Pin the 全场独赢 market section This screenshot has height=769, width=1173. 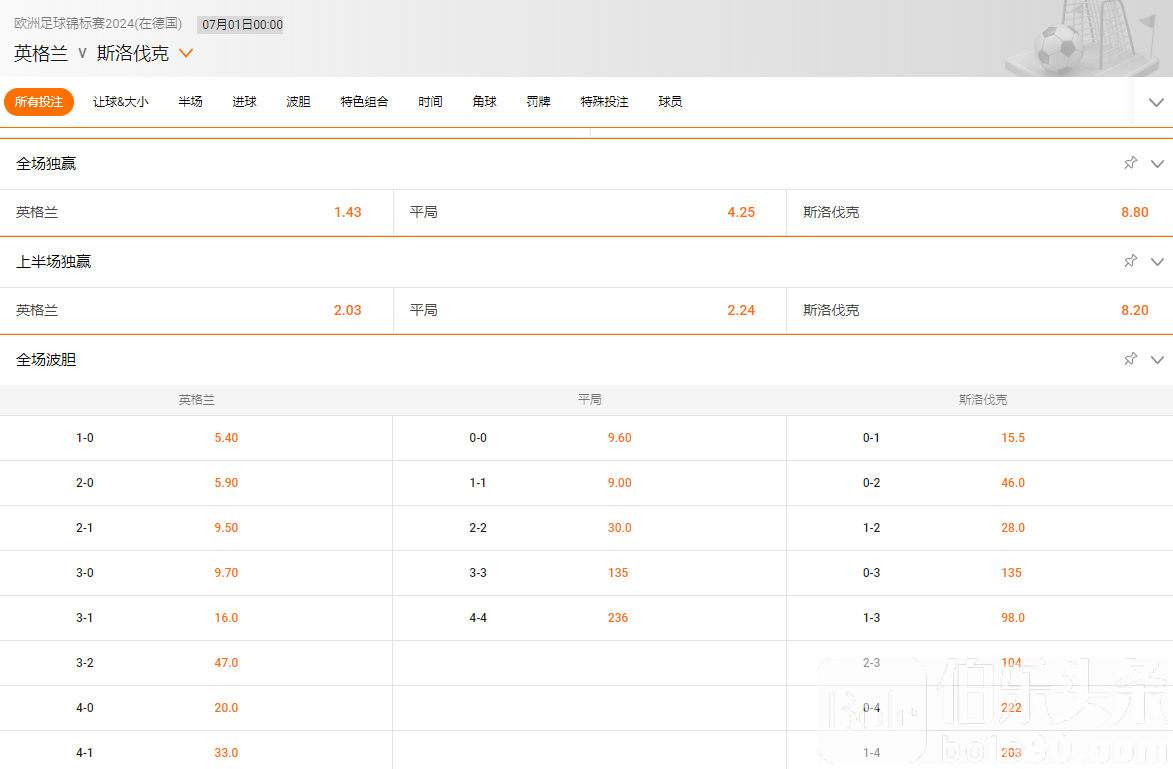(x=1131, y=163)
